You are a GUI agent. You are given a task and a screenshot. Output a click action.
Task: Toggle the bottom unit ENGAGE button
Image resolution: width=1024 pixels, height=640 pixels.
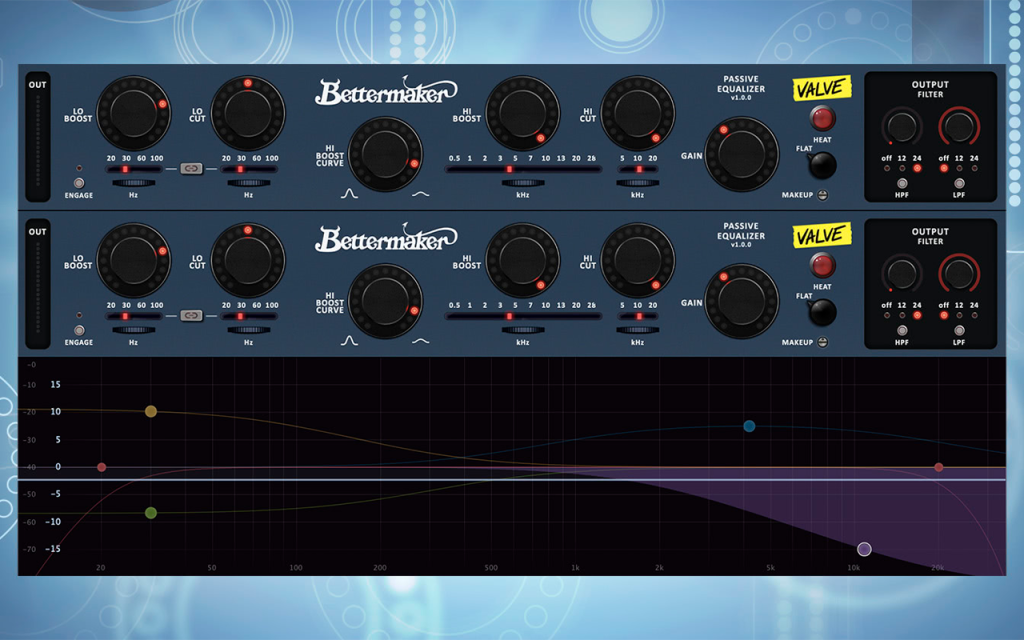(78, 330)
